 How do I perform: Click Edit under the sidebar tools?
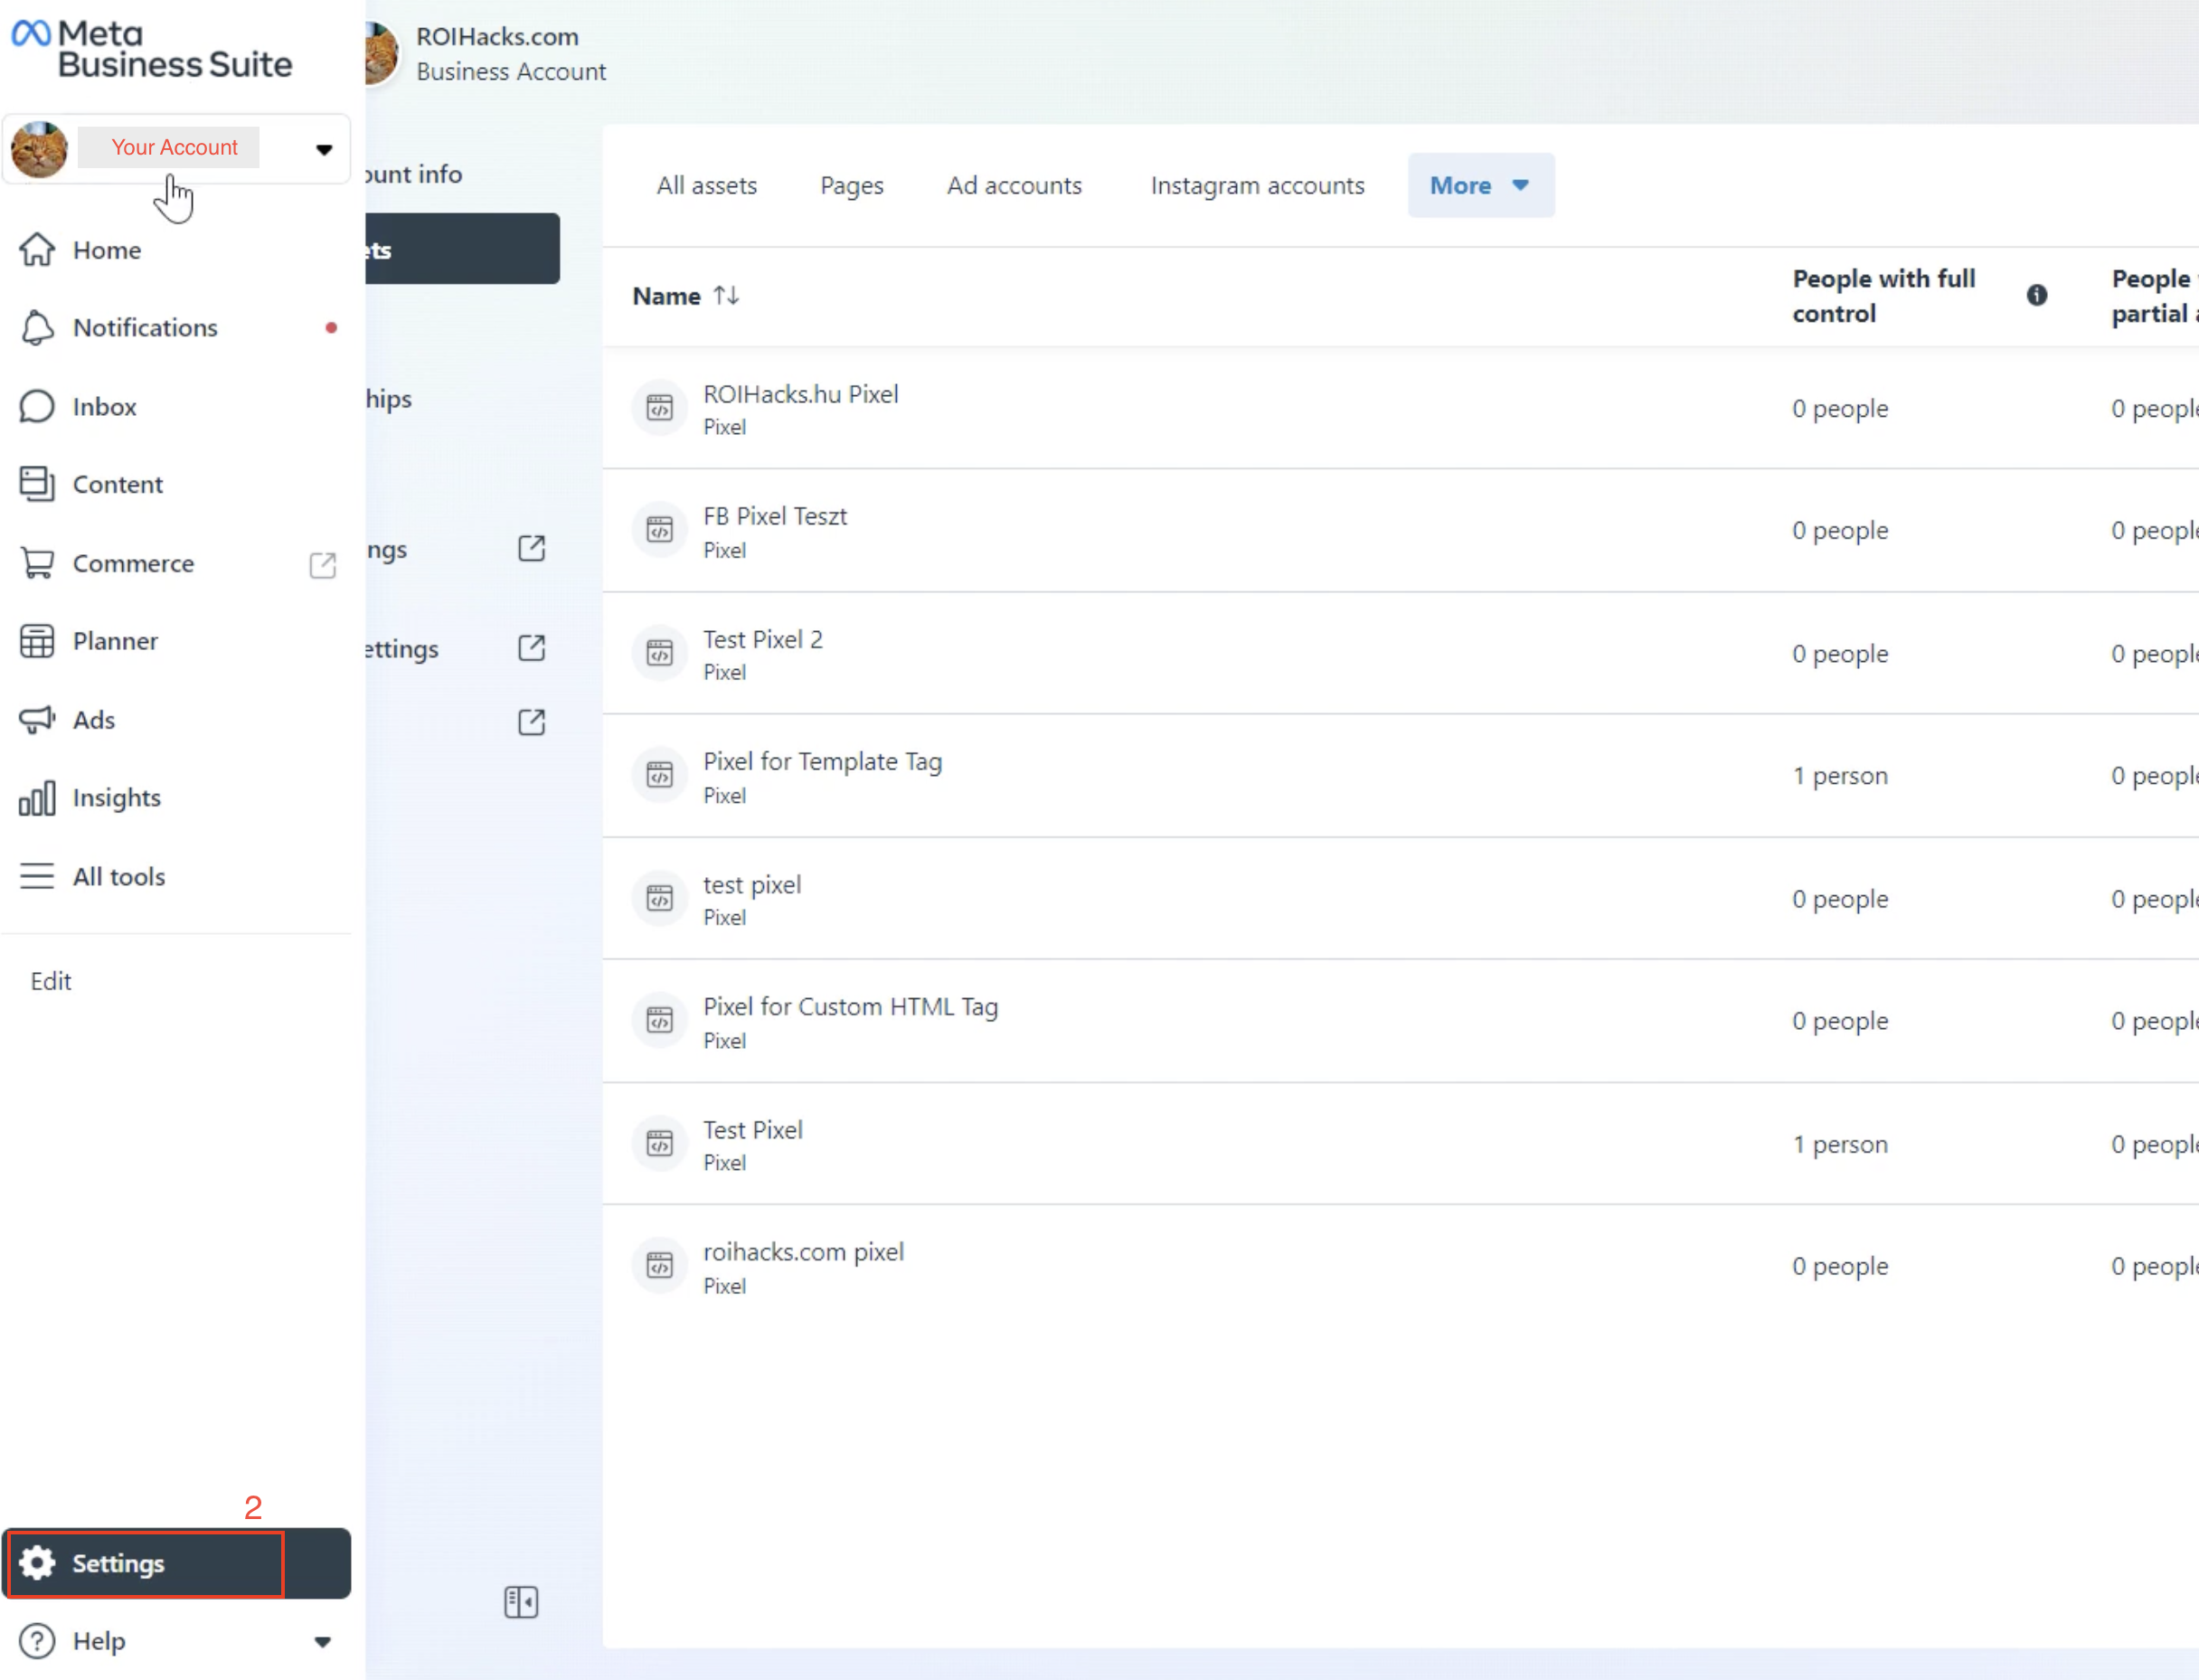pos(51,981)
